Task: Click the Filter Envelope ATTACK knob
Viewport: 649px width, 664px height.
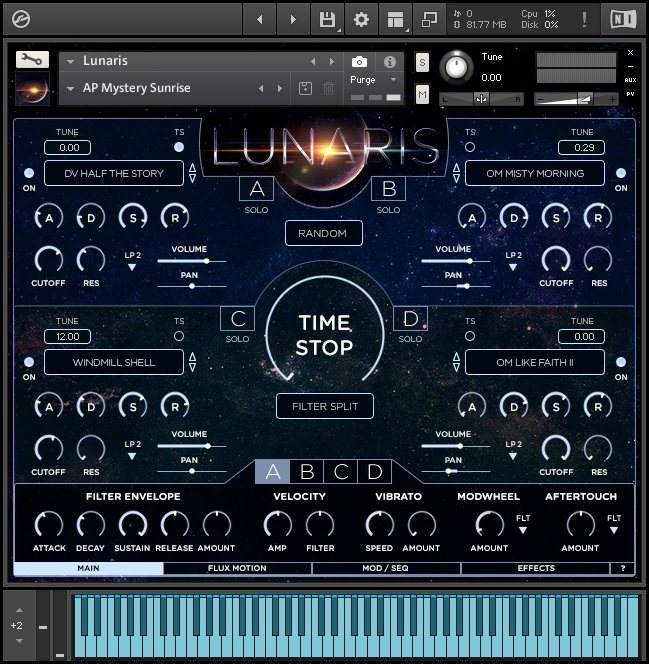Action: click(x=49, y=525)
